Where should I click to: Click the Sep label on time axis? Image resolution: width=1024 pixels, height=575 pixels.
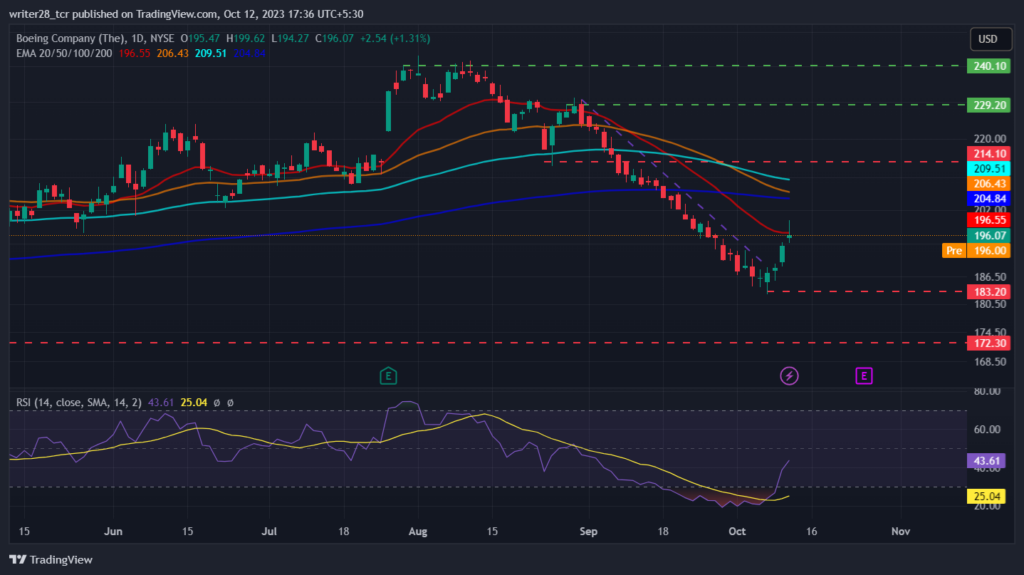tap(588, 531)
